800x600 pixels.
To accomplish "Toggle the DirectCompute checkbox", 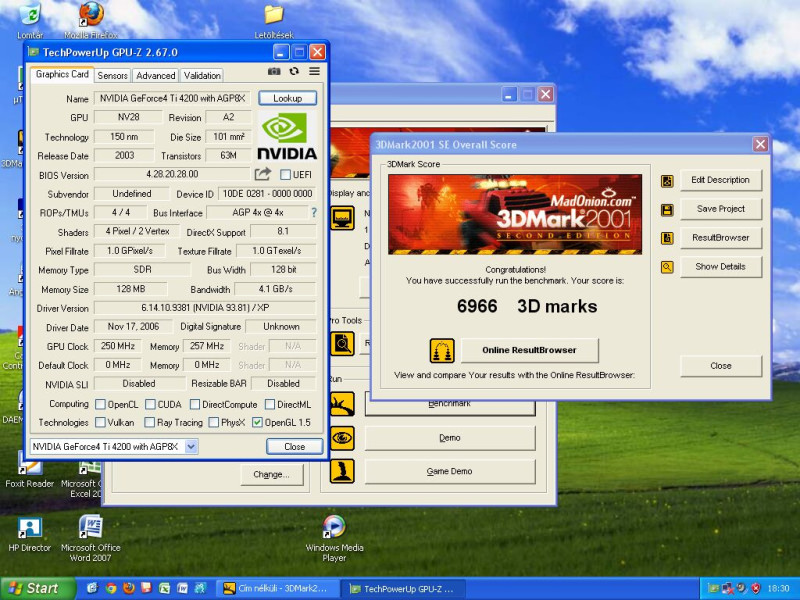I will click(194, 405).
